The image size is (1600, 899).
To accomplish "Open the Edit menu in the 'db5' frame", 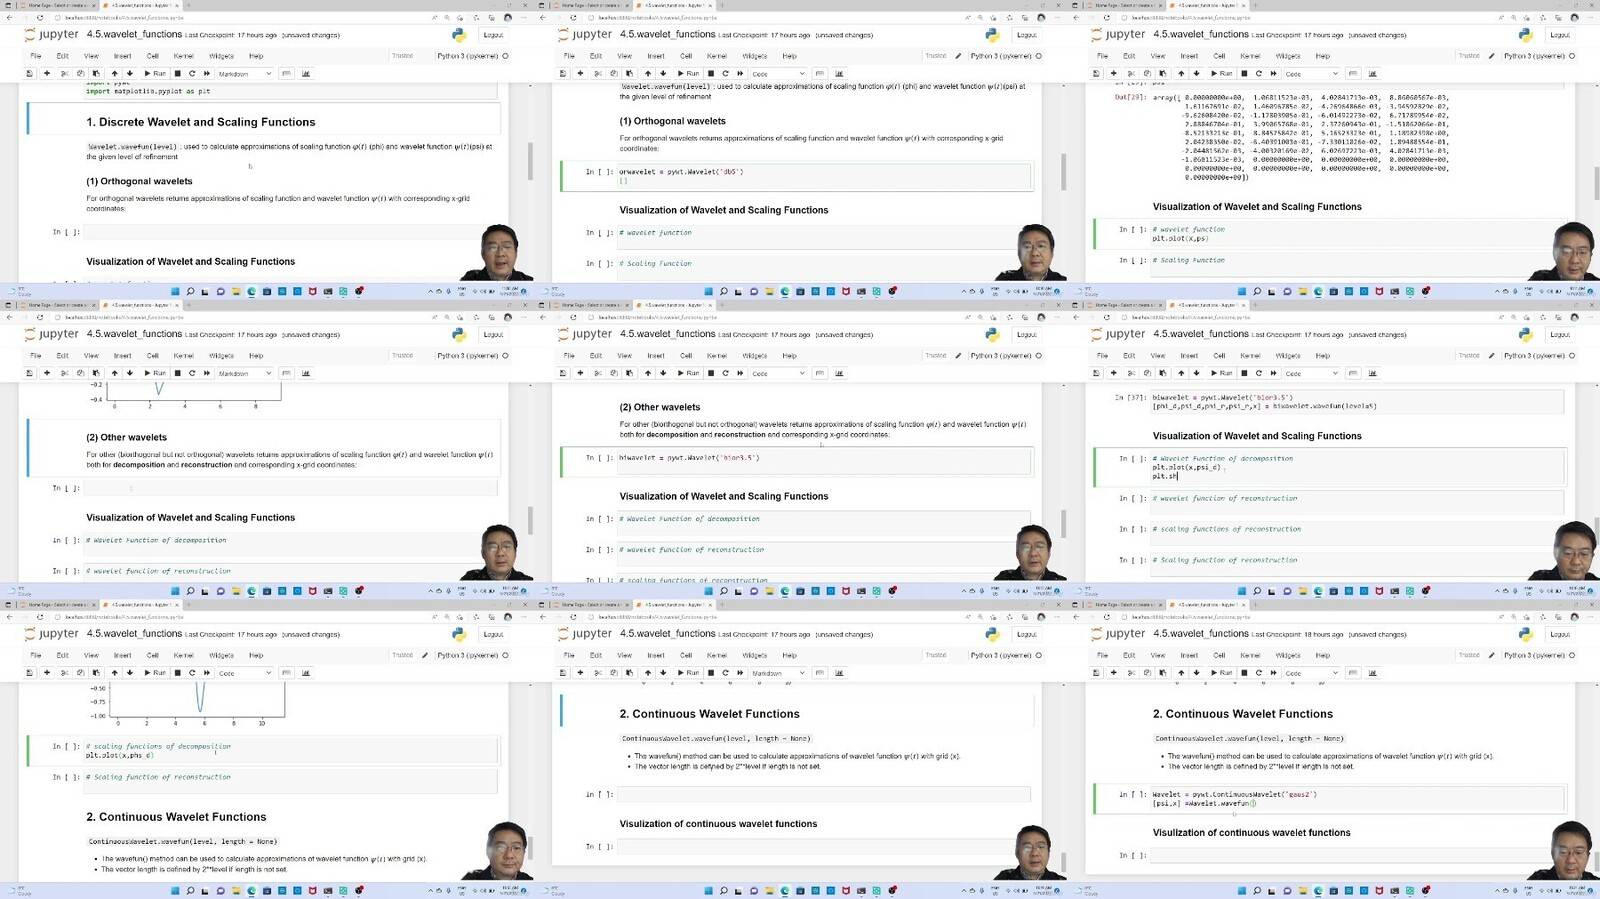I will [x=596, y=56].
